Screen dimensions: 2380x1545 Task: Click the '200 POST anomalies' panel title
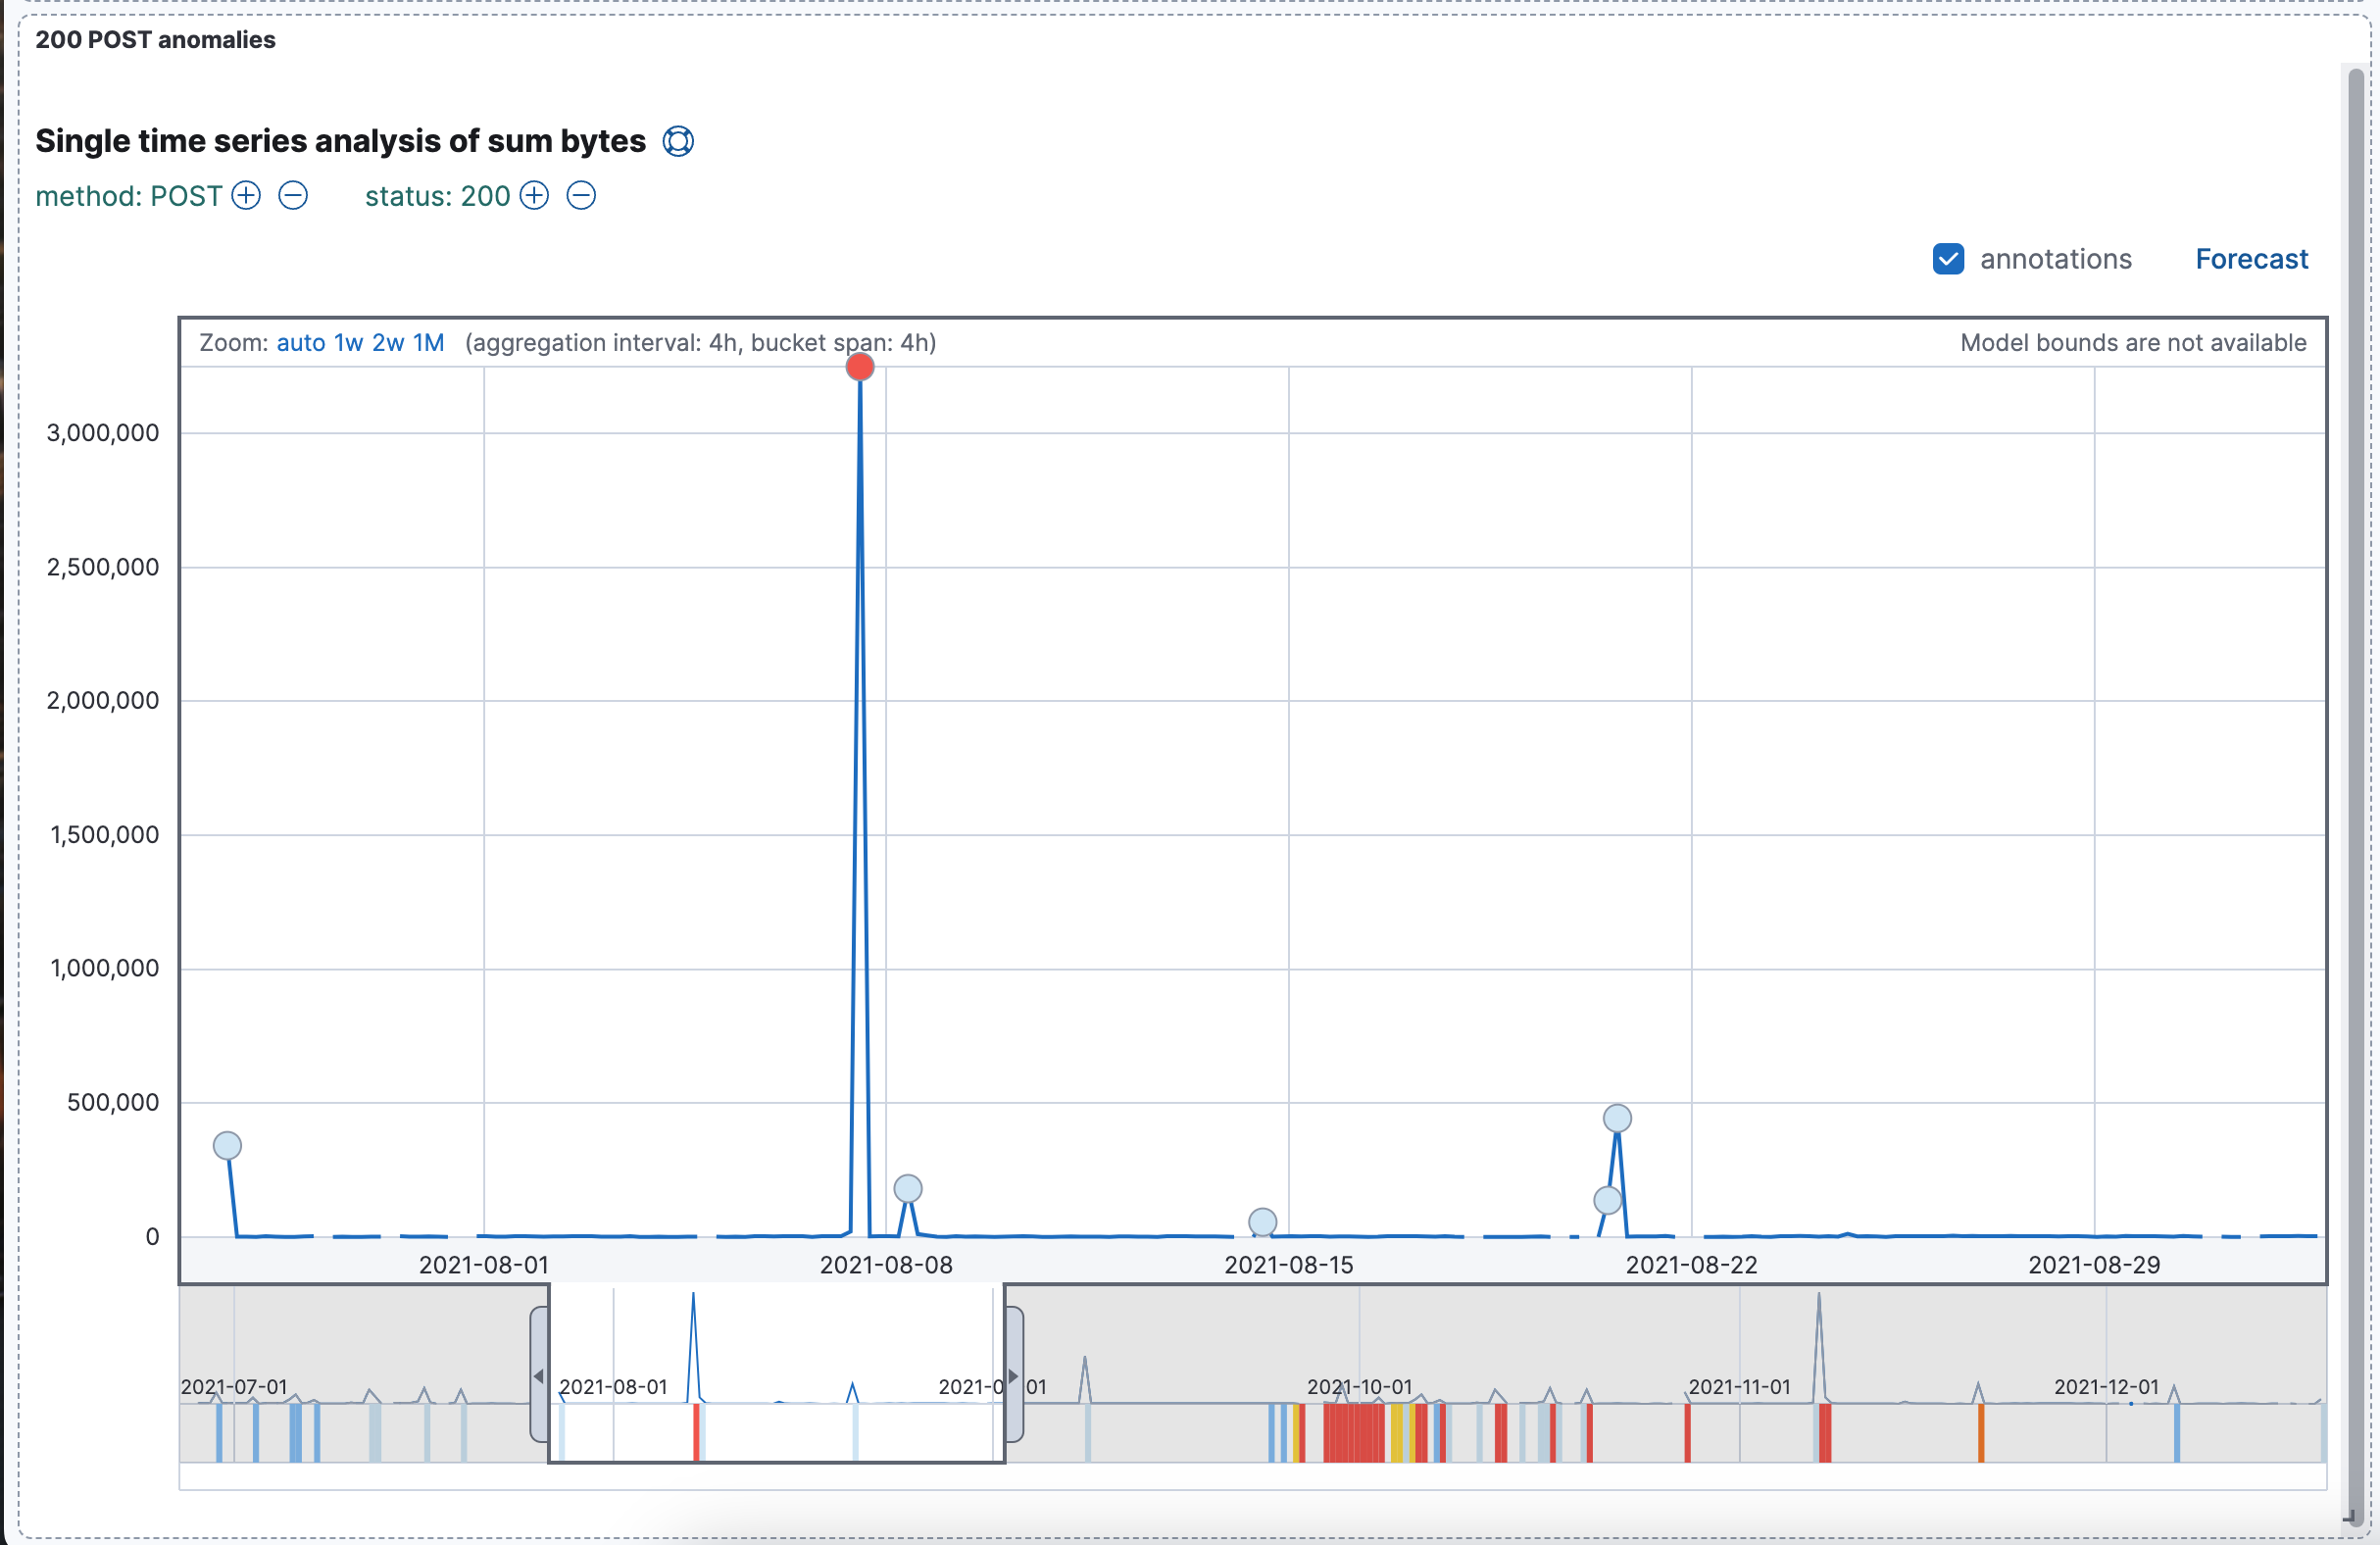click(x=155, y=40)
